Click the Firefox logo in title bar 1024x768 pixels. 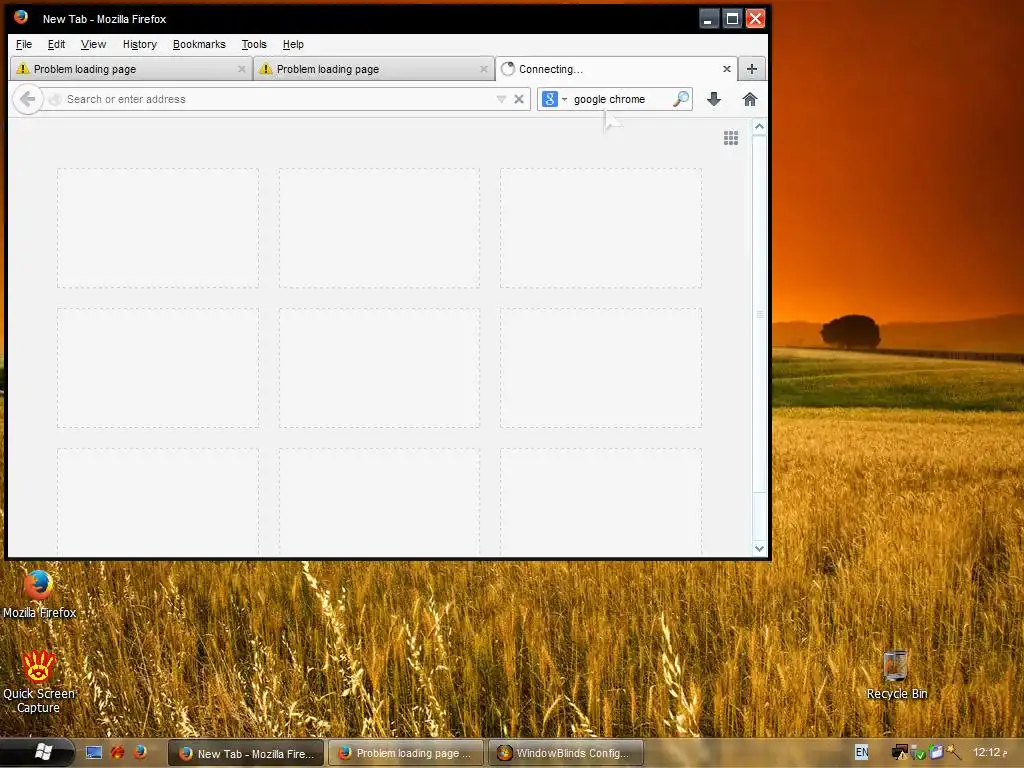point(22,18)
